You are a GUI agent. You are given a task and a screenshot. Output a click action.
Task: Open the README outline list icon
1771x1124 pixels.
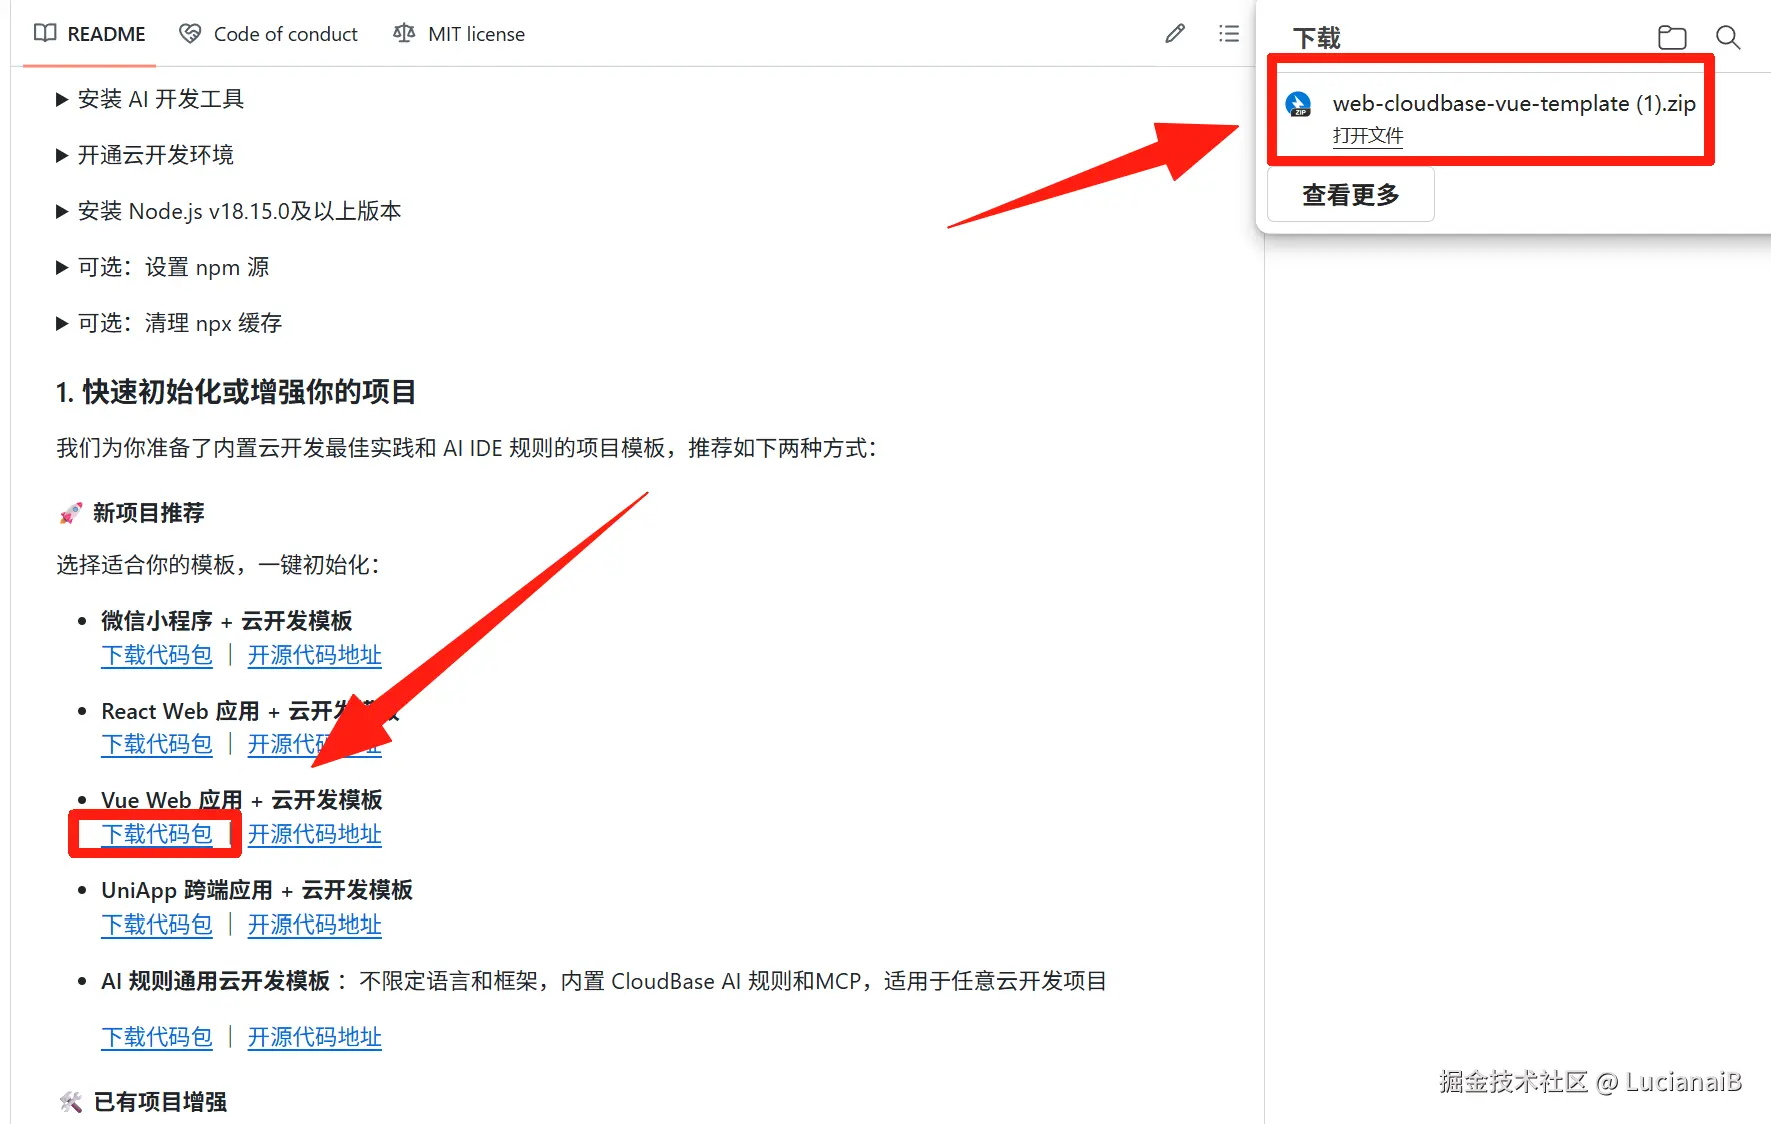1229,34
